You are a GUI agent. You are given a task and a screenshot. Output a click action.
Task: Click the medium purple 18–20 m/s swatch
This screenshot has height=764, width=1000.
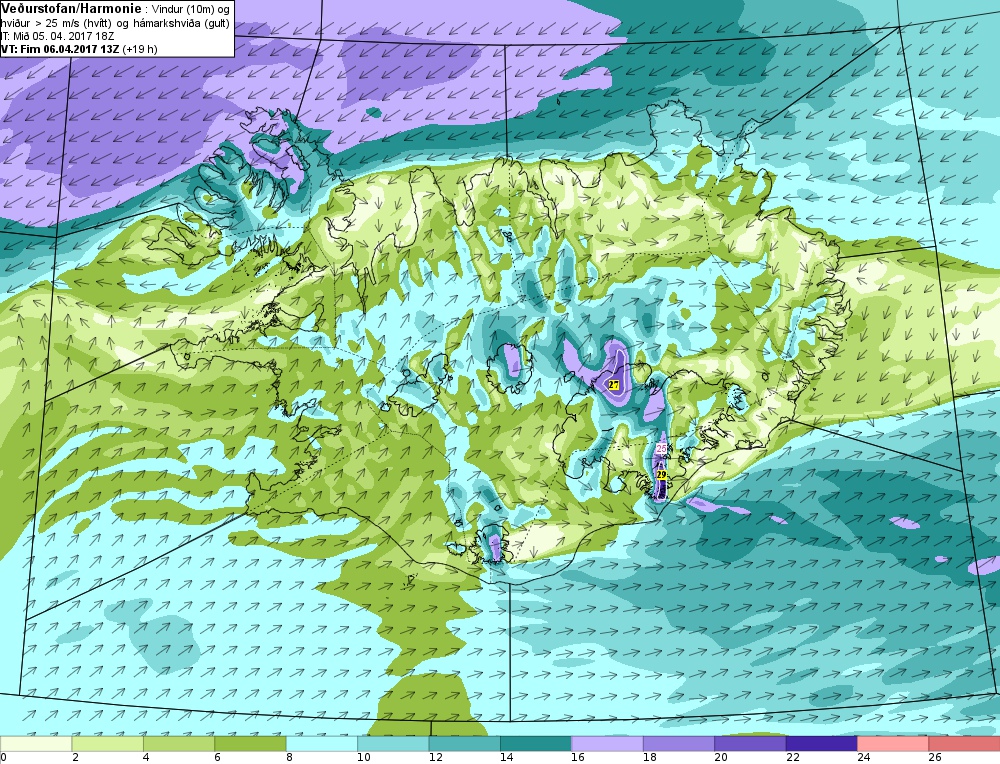coord(679,744)
